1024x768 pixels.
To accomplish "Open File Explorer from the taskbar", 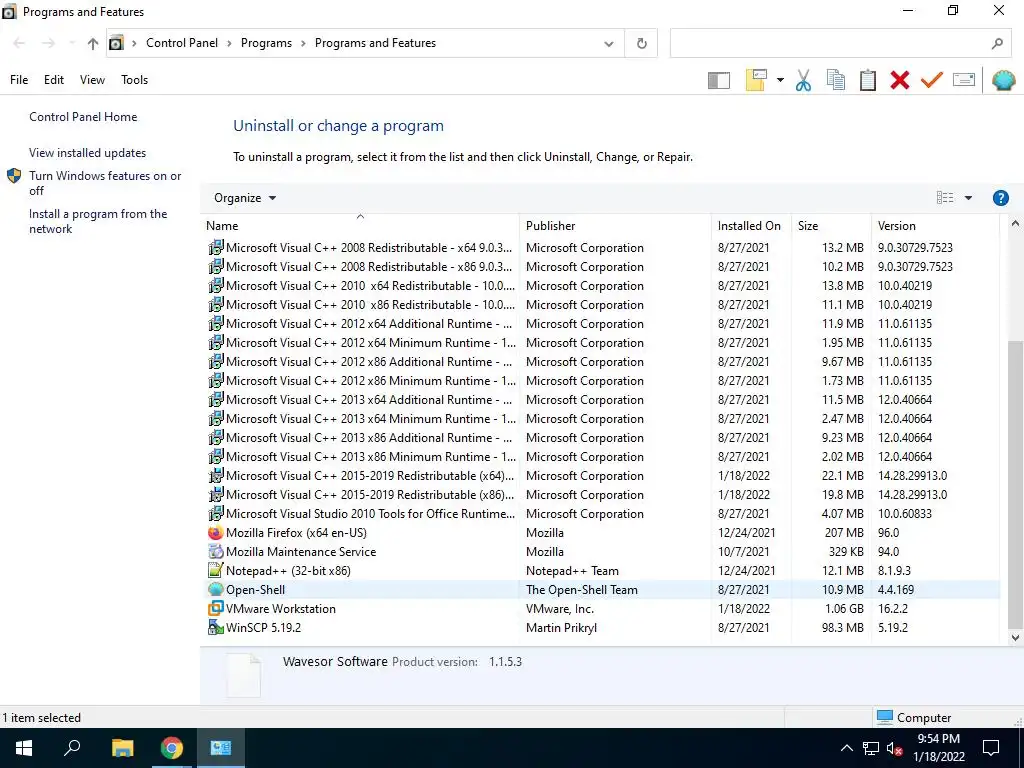I will pos(122,748).
